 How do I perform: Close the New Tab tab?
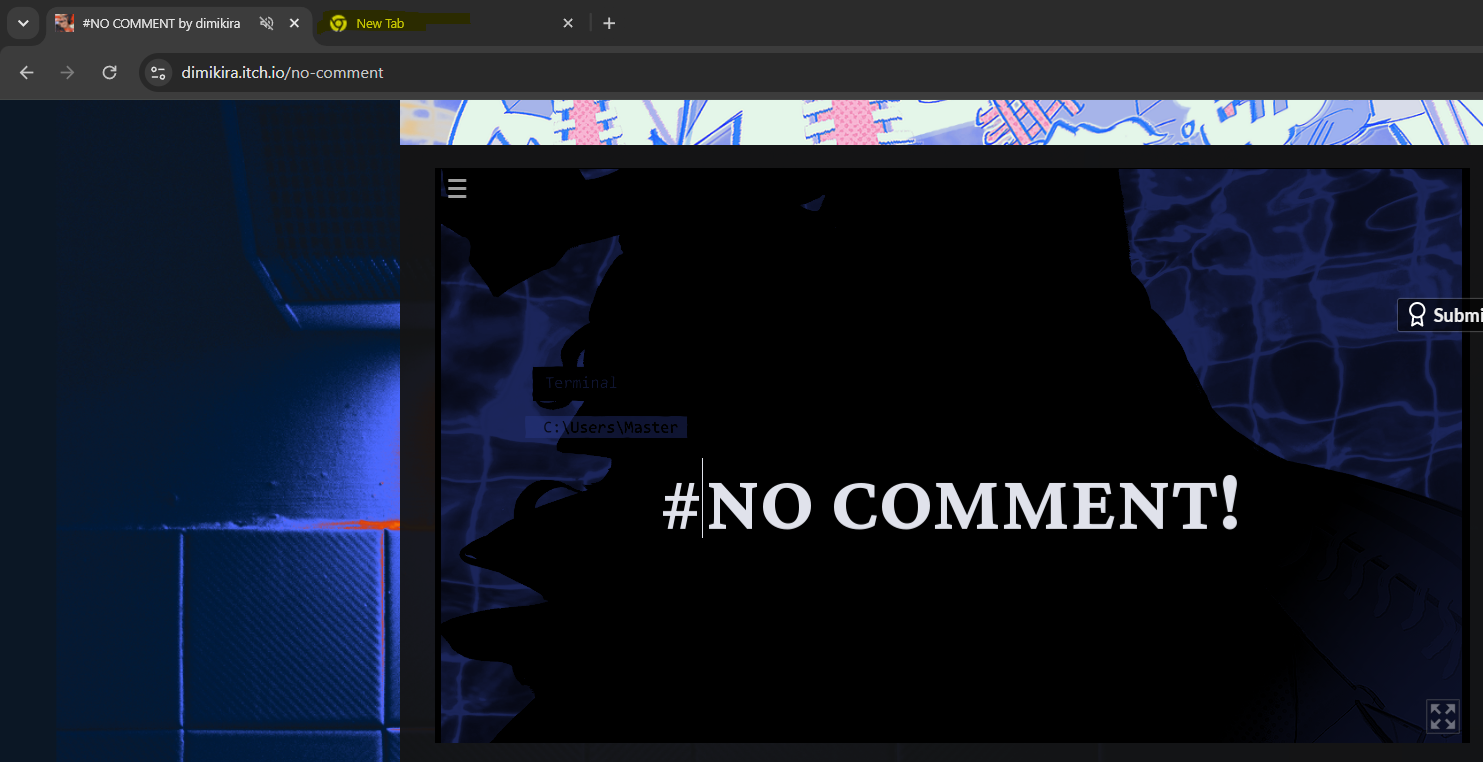(x=568, y=23)
